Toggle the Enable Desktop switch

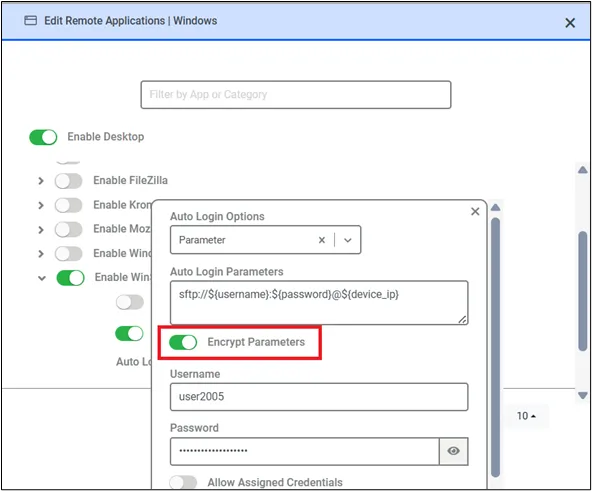pos(43,137)
